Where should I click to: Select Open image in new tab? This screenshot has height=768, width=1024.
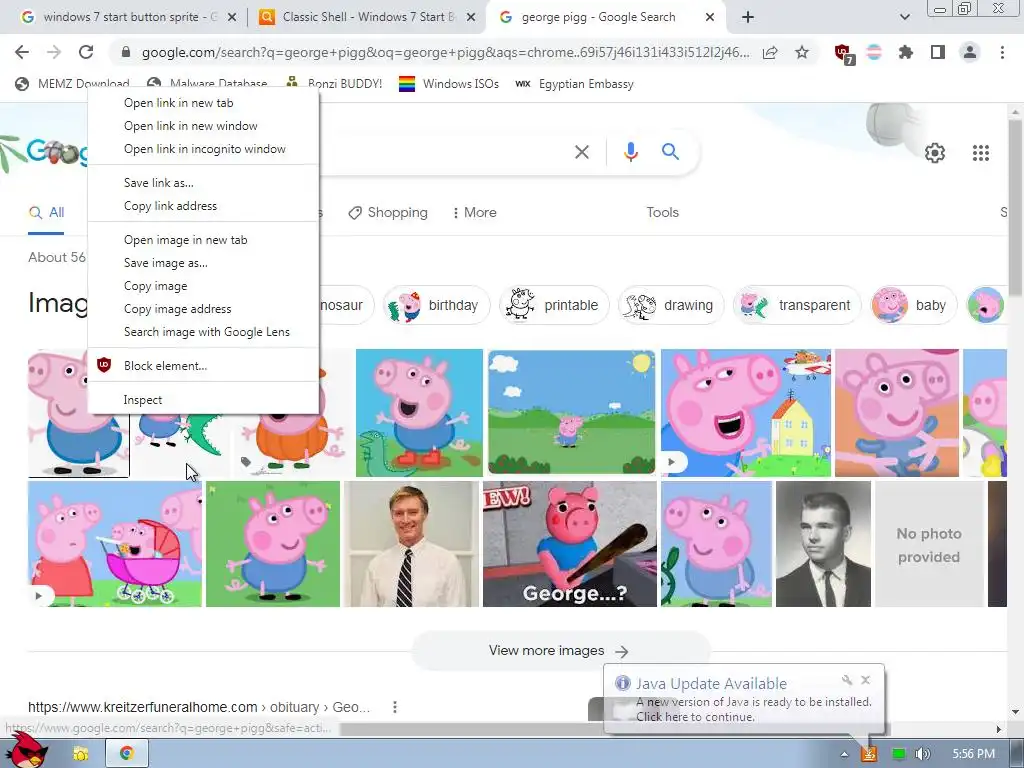coord(203,240)
